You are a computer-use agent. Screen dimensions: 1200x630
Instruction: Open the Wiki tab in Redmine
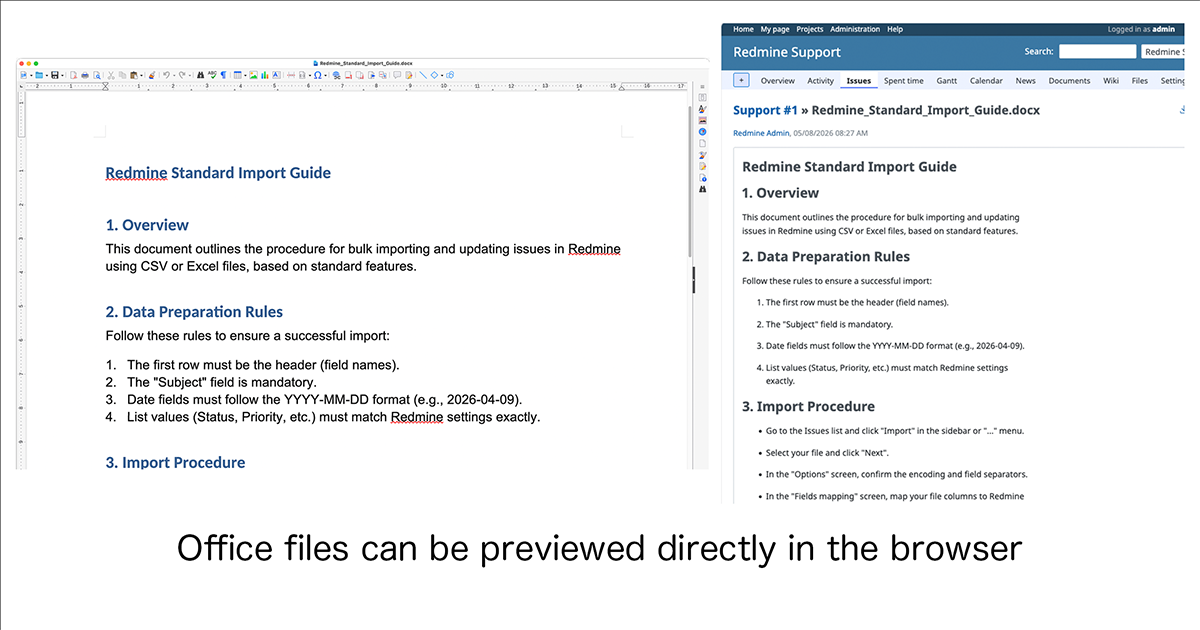tap(1110, 81)
